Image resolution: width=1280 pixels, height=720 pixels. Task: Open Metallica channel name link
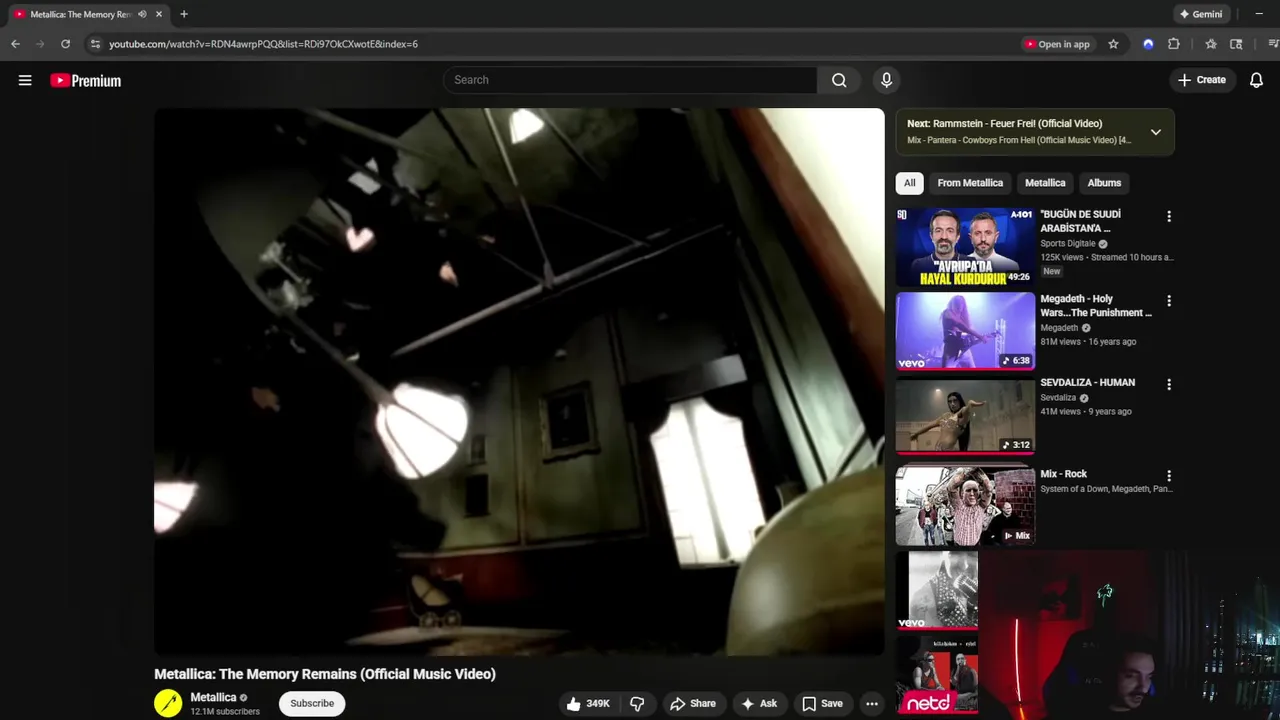213,697
